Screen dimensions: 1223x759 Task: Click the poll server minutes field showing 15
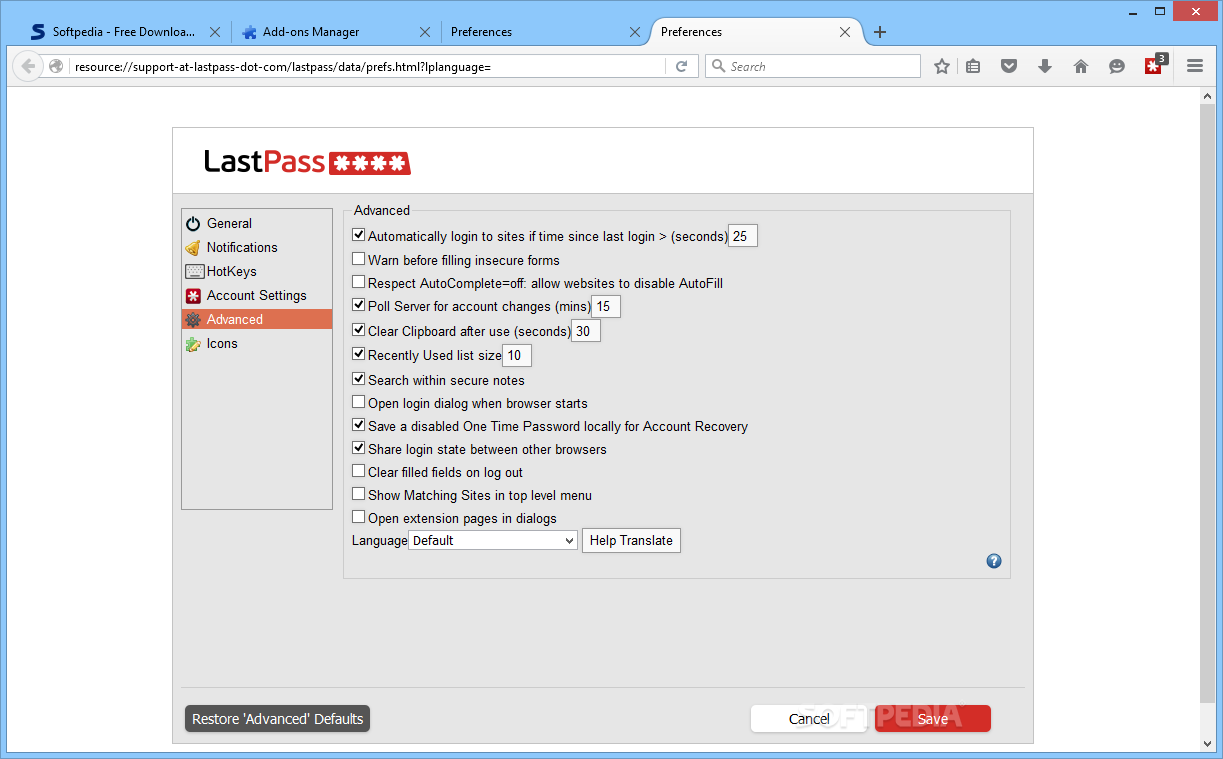coord(606,306)
